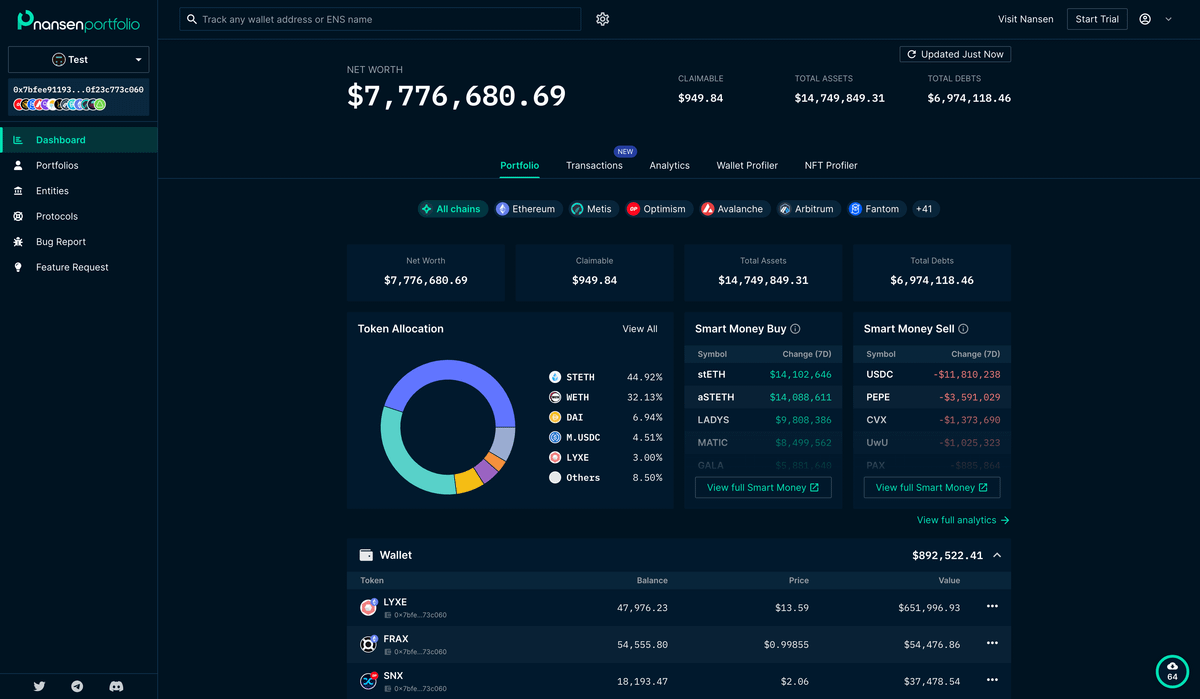Select the All chains filter
This screenshot has width=1200, height=699.
point(451,209)
